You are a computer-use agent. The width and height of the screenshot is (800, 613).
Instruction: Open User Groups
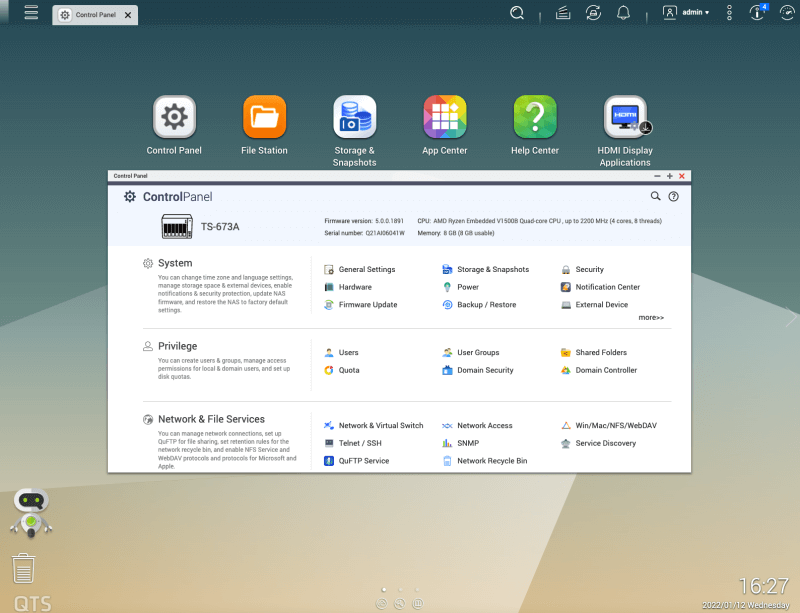[x=471, y=353]
